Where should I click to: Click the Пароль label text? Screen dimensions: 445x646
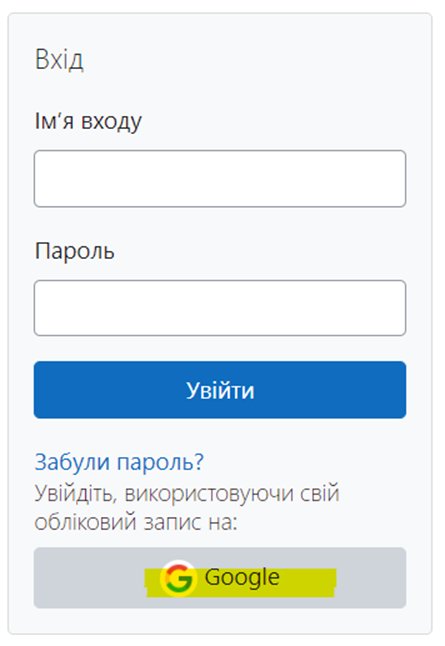pos(75,251)
